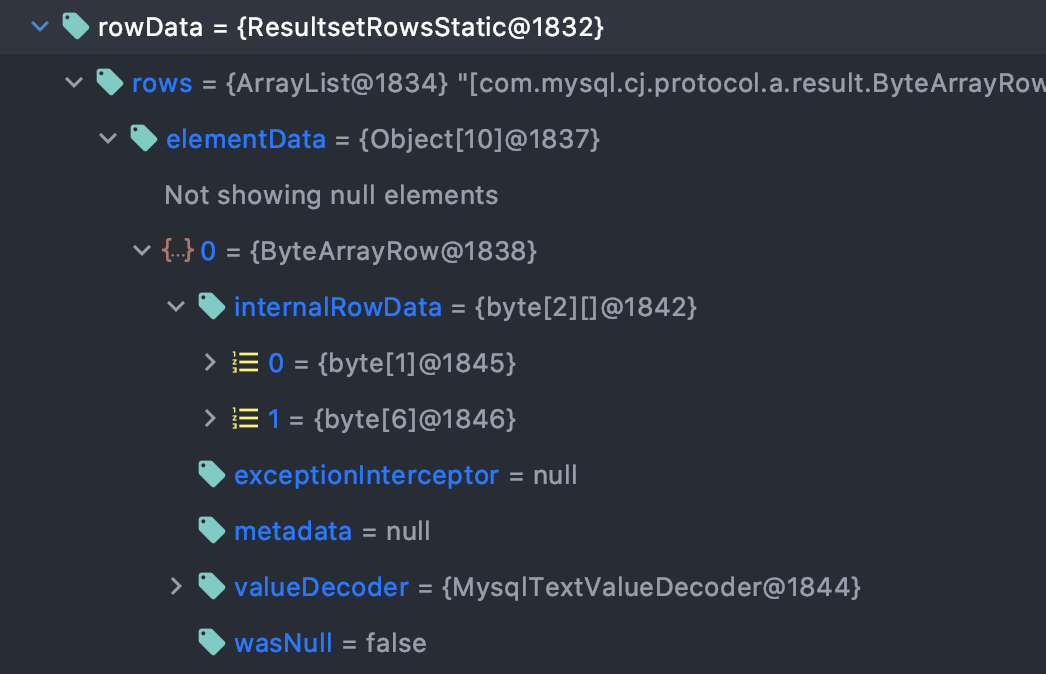This screenshot has height=674, width=1046.
Task: Click the tag icon next to rows
Action: [x=109, y=83]
